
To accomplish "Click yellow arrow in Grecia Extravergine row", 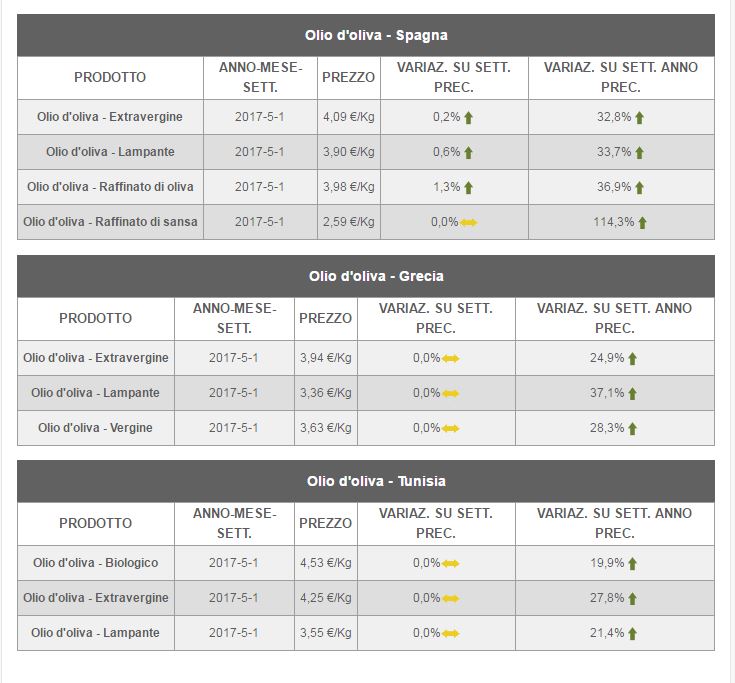I will [450, 359].
